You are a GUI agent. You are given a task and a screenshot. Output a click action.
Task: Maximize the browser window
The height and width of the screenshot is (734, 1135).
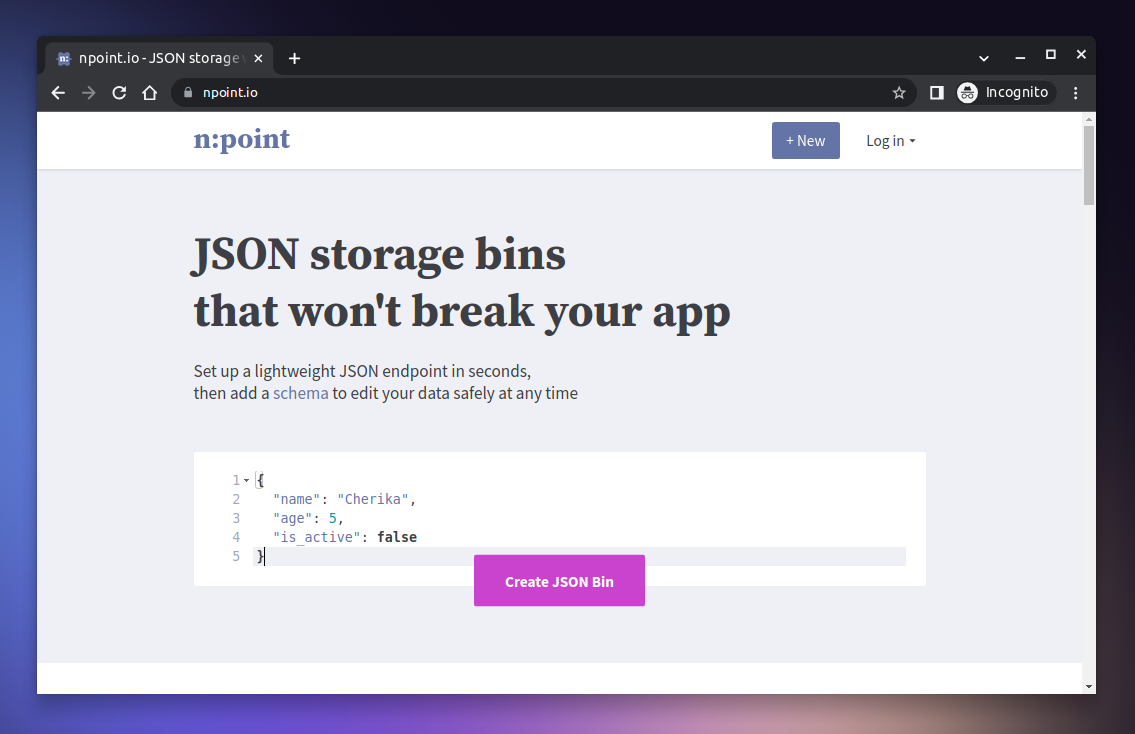click(x=1050, y=54)
